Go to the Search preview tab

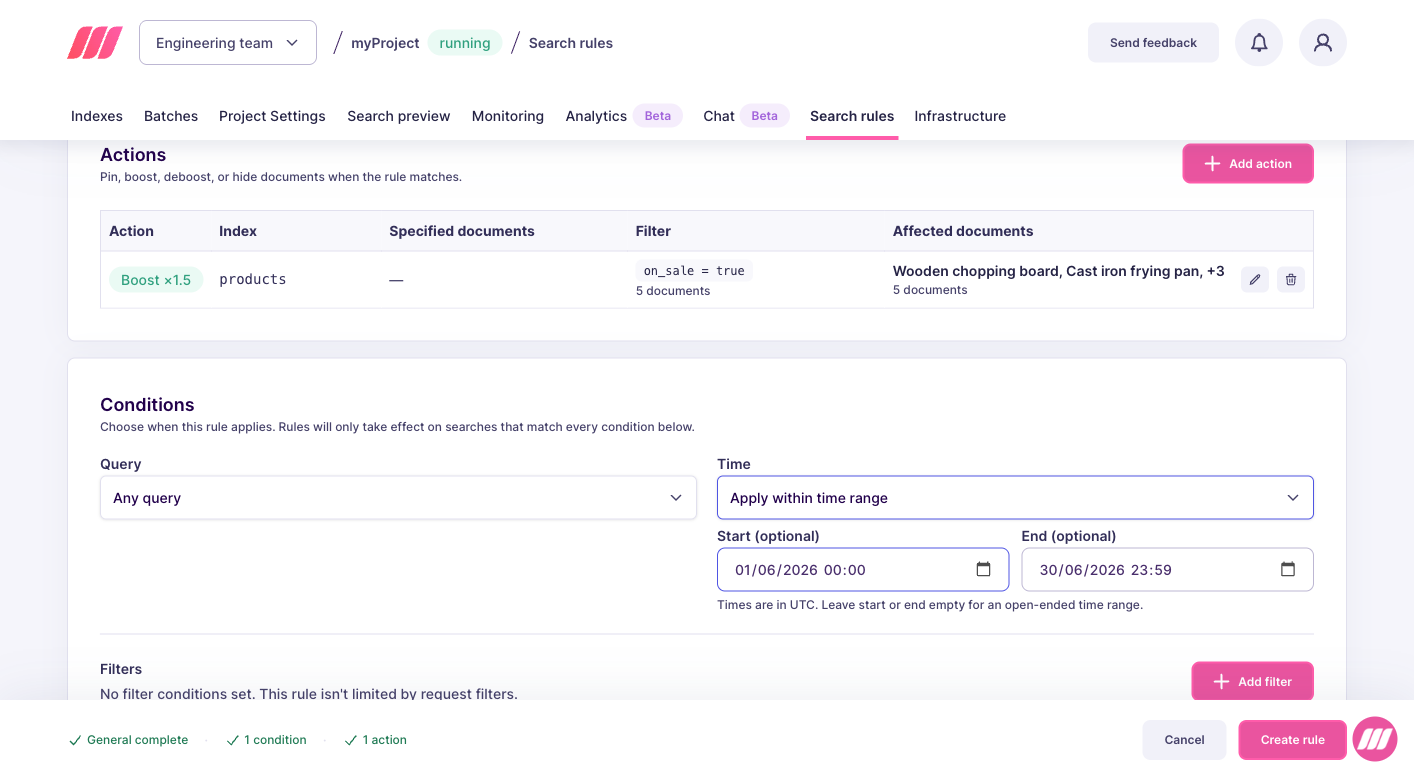[399, 116]
